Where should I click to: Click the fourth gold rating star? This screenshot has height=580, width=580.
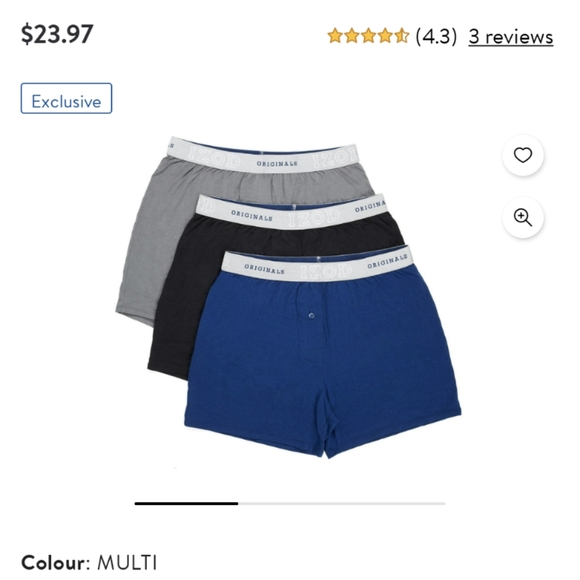pyautogui.click(x=385, y=36)
